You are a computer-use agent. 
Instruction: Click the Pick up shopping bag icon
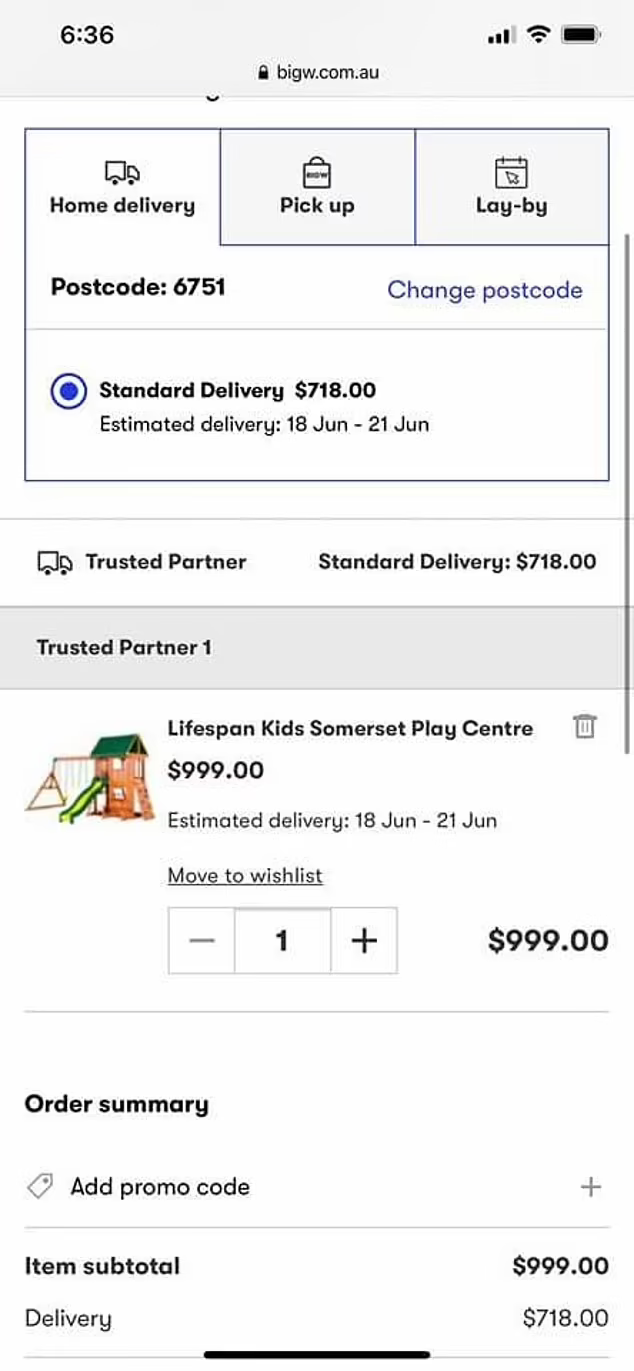(317, 172)
